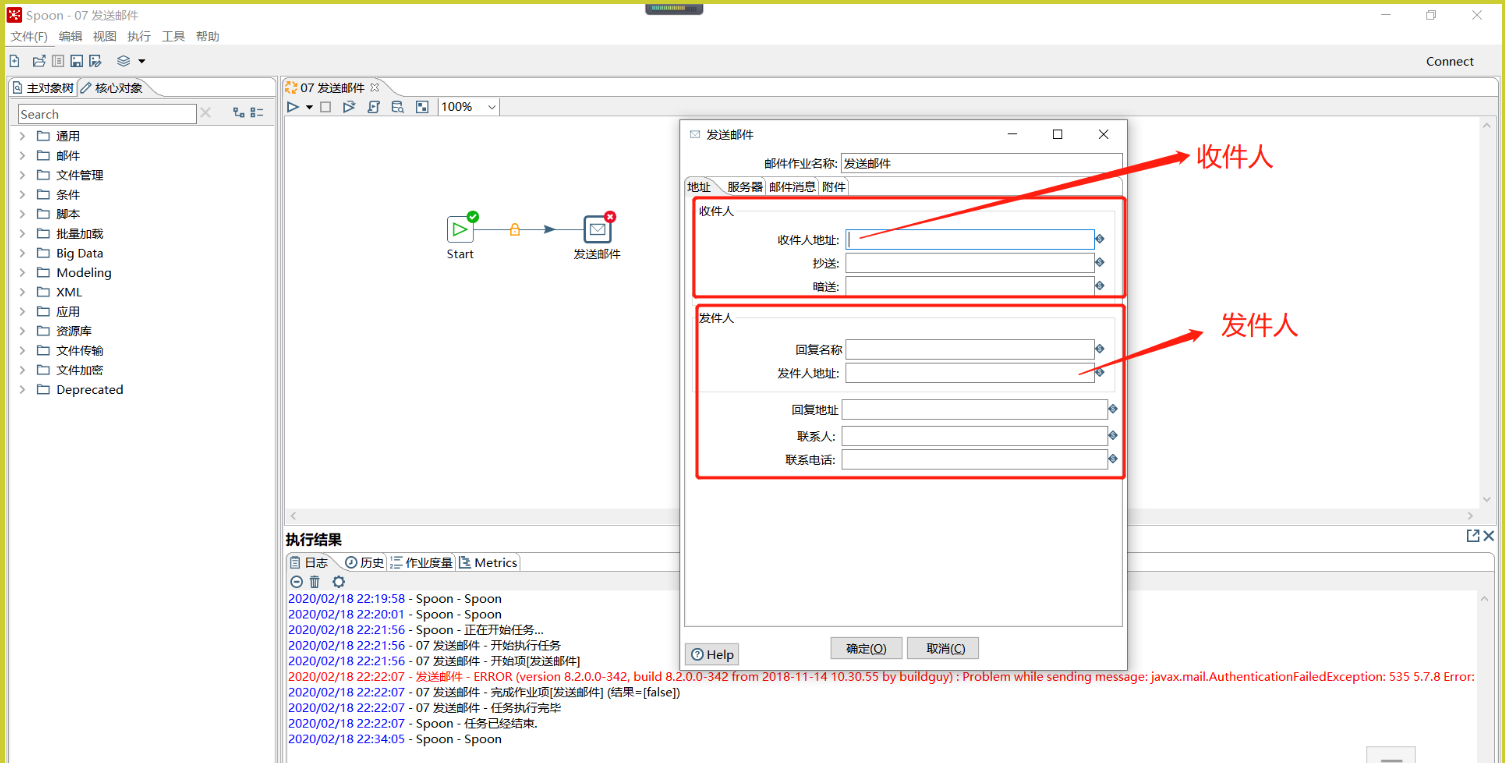Click the open file folder icon
The image size is (1505, 763).
(x=39, y=61)
